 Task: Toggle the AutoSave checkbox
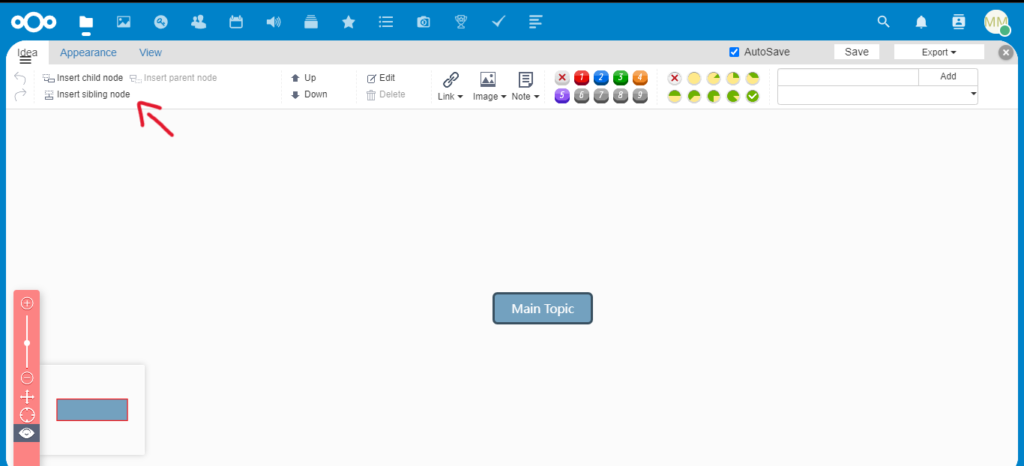pos(734,52)
